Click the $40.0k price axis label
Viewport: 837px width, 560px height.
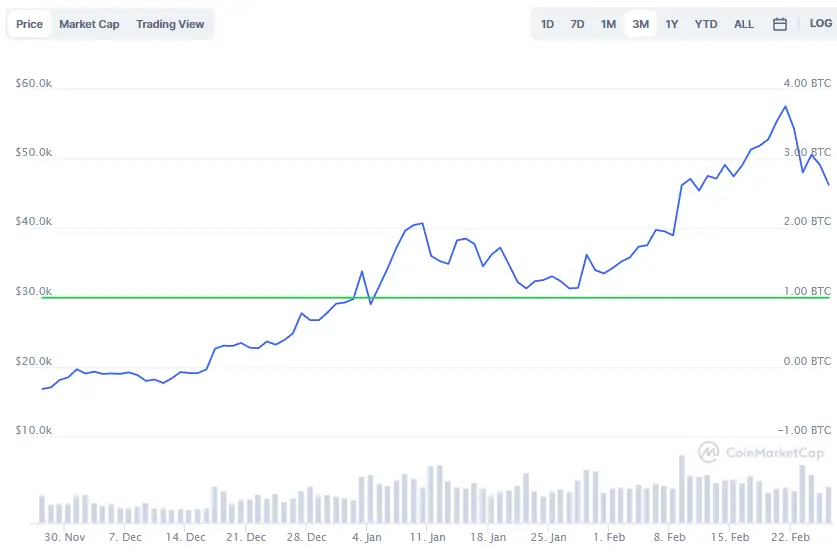34,222
